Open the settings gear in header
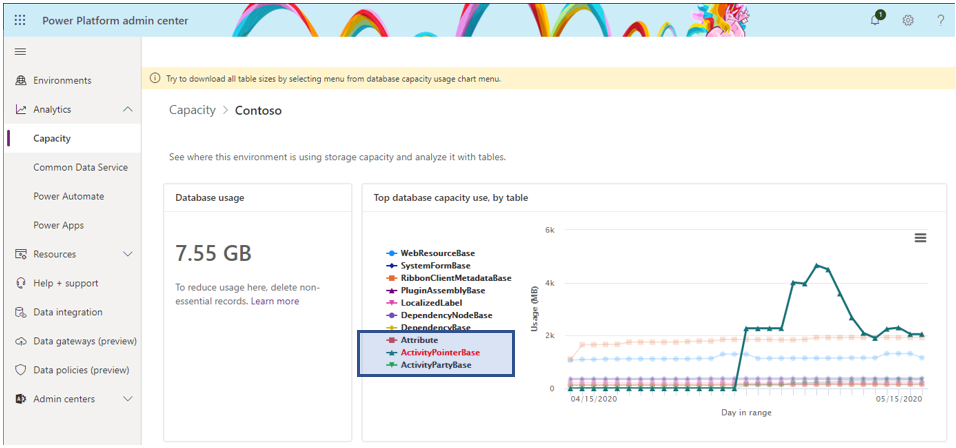Image resolution: width=956 pixels, height=448 pixels. [908, 20]
